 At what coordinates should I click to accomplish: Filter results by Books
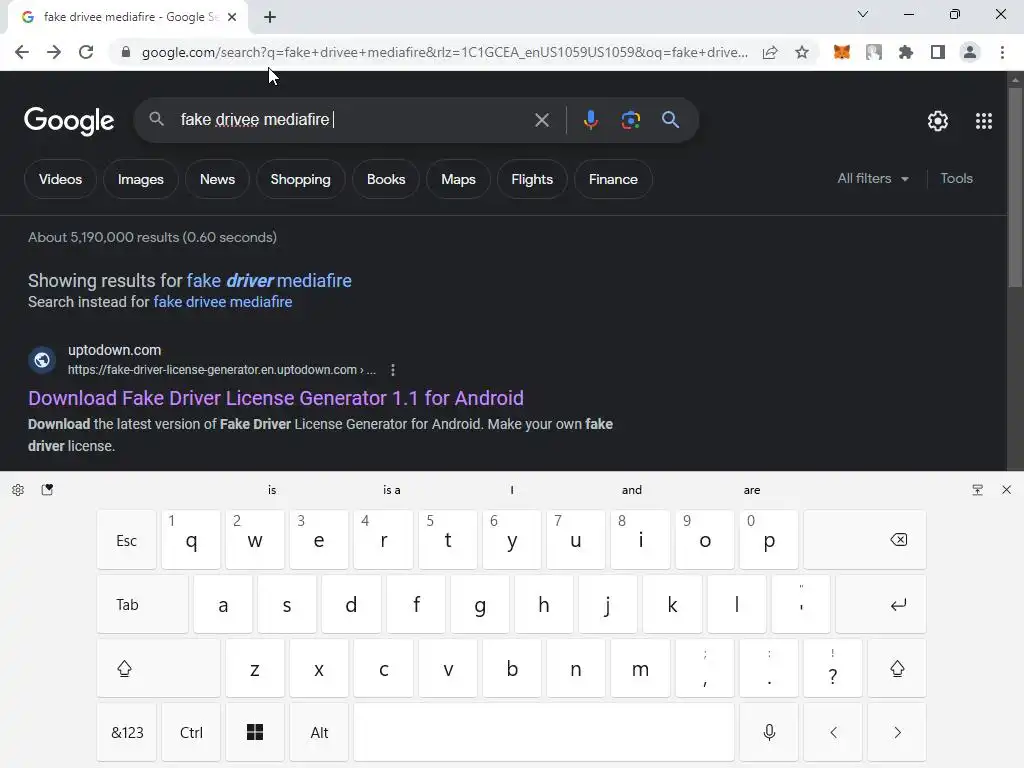386,179
